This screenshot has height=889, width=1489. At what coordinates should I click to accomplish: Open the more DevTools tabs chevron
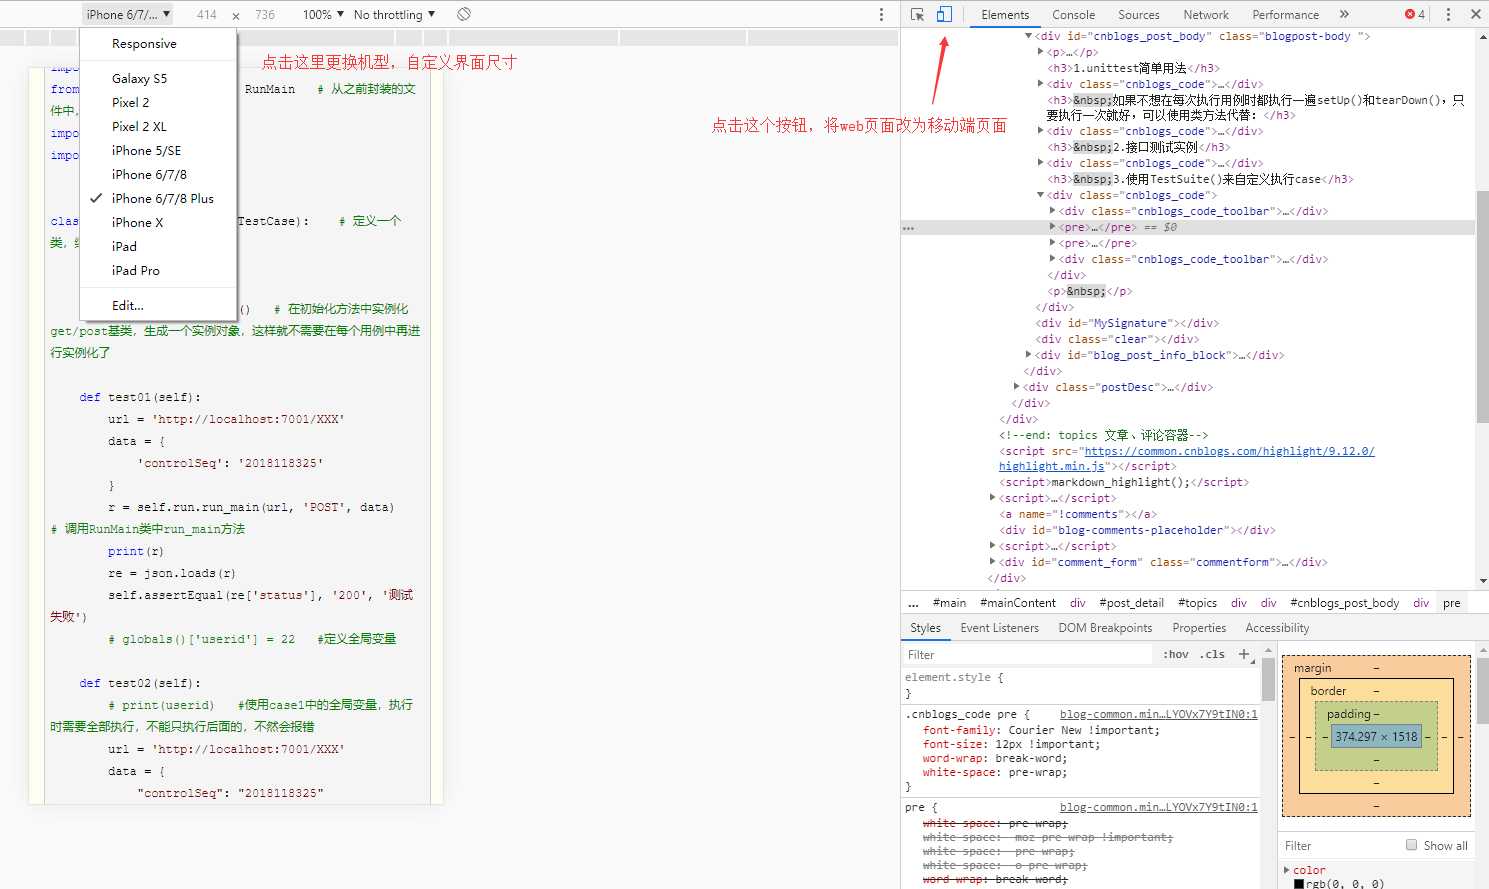coord(1344,14)
